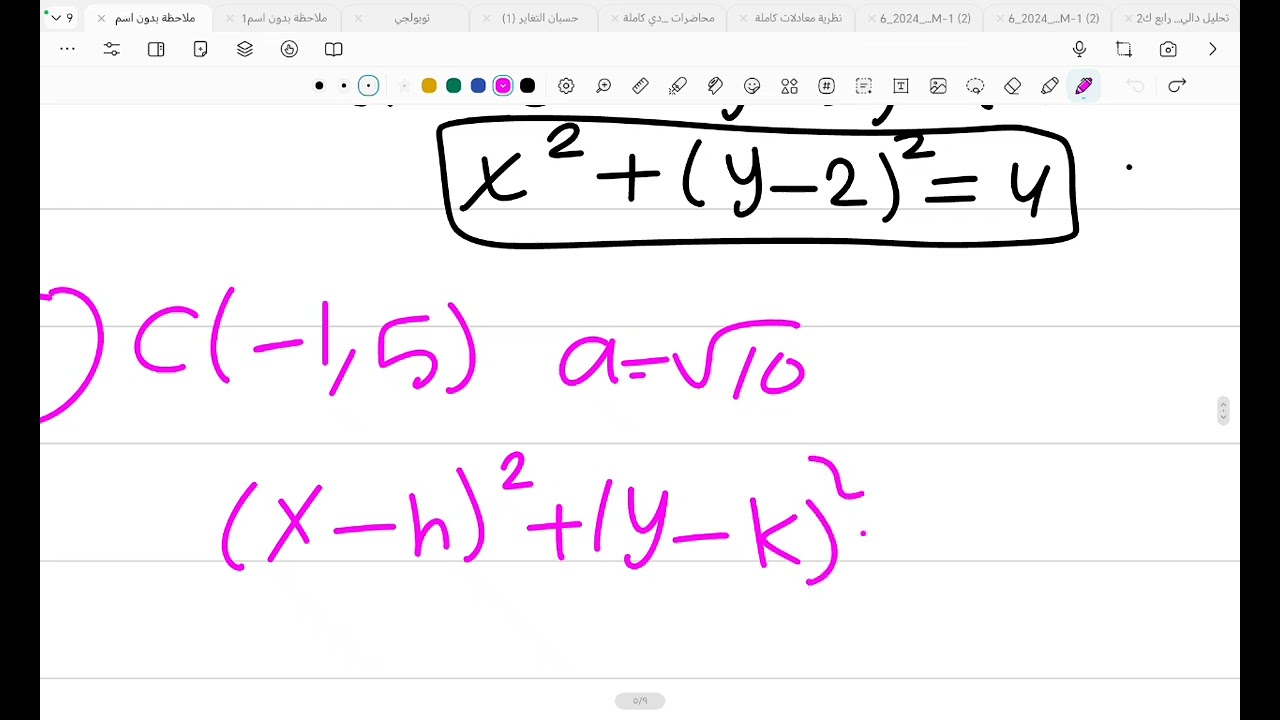Image resolution: width=1280 pixels, height=720 pixels.
Task: Pick the black pen color
Action: [x=527, y=86]
